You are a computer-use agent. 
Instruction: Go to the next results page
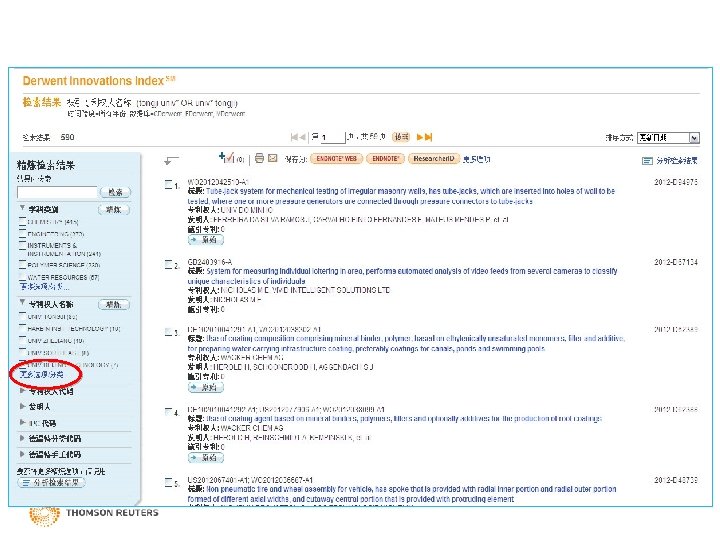pyautogui.click(x=420, y=137)
